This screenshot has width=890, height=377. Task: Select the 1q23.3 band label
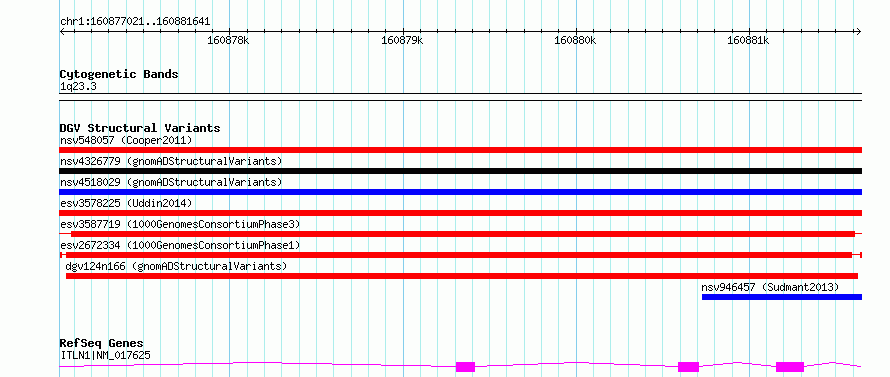click(x=78, y=86)
